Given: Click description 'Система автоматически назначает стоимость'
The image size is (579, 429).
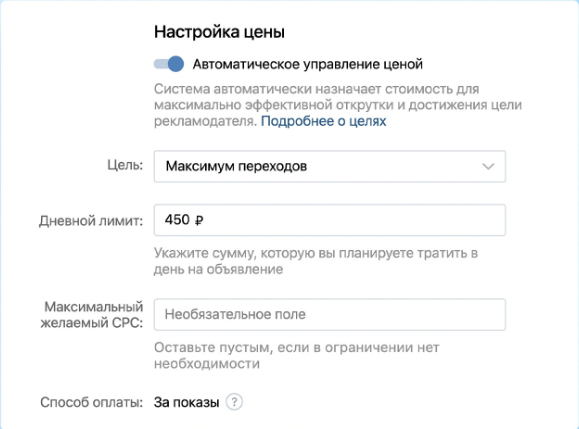Looking at the screenshot, I should click(x=304, y=89).
